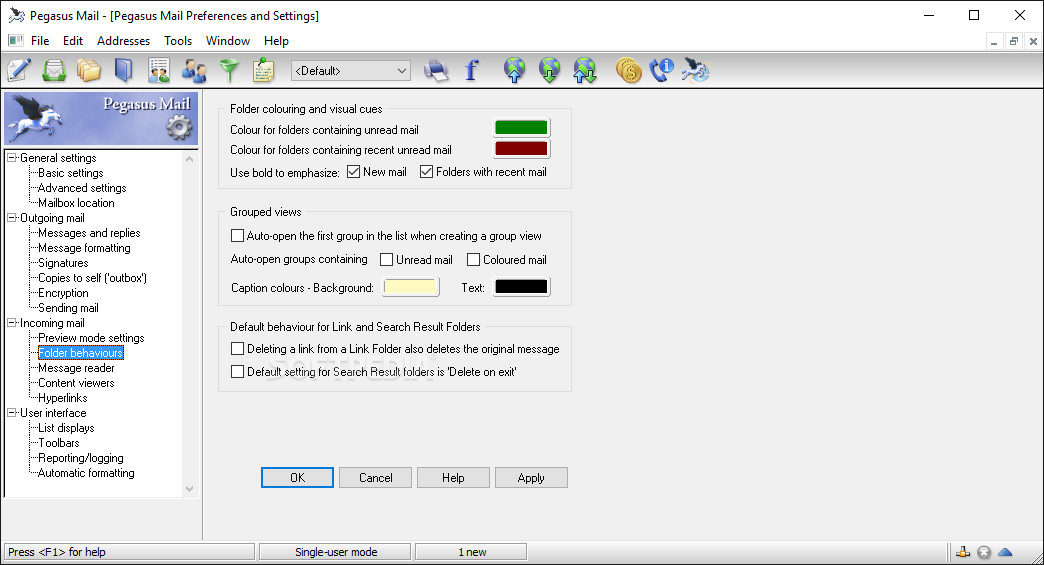Select Encryption tree item
This screenshot has width=1044, height=565.
coord(63,293)
